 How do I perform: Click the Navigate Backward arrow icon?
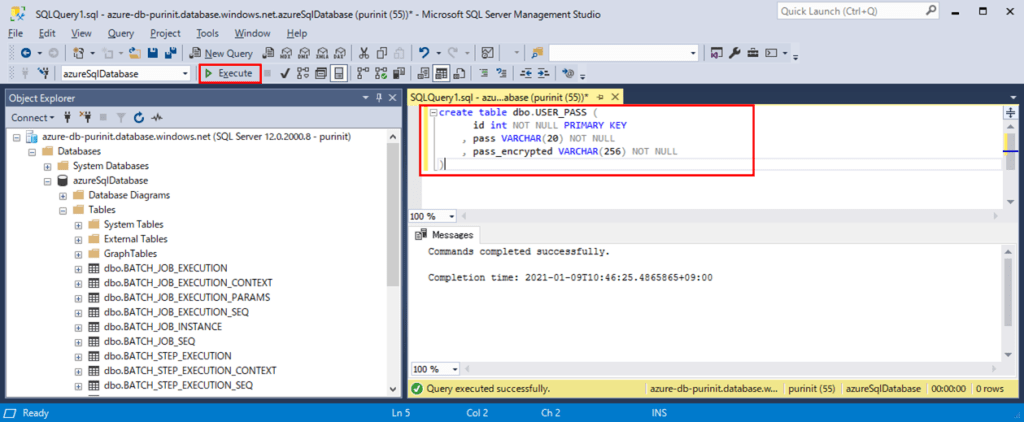click(25, 54)
